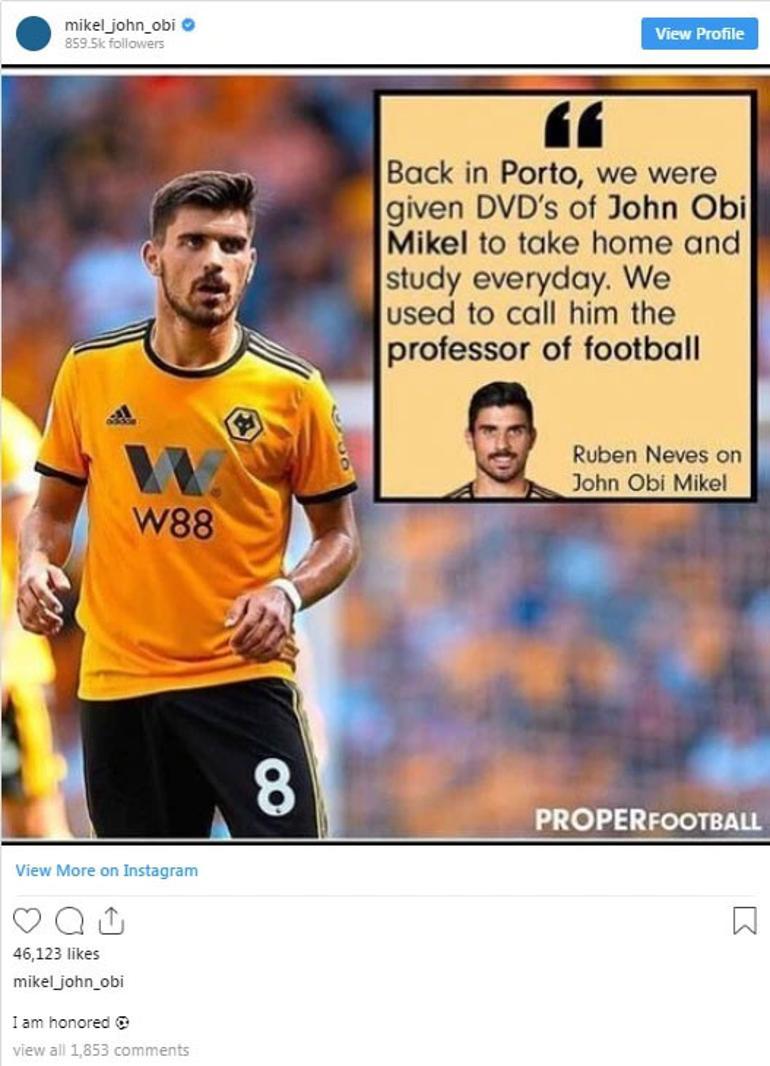Click the 859.5k followers text

pyautogui.click(x=114, y=44)
